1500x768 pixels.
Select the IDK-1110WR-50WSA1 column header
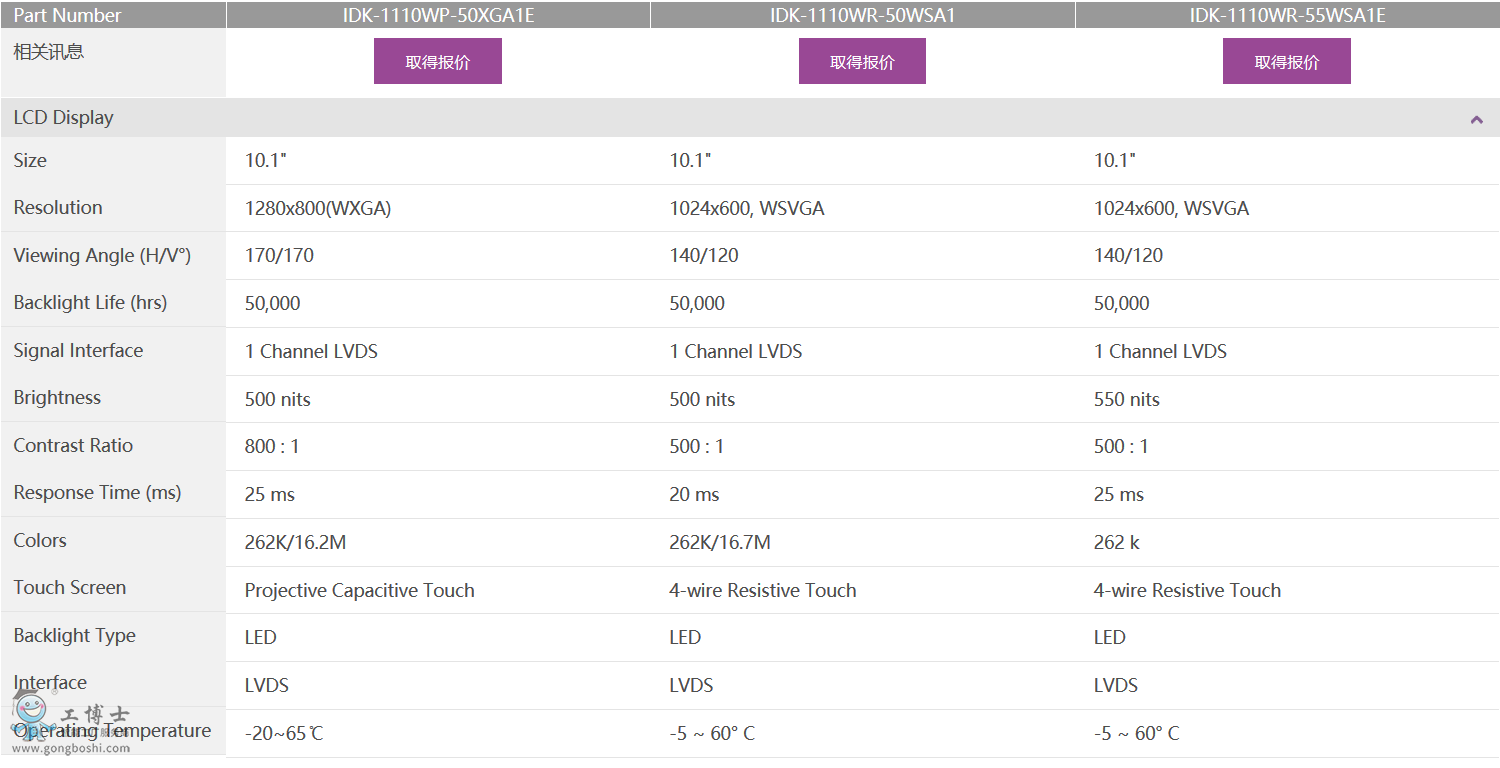coord(862,15)
